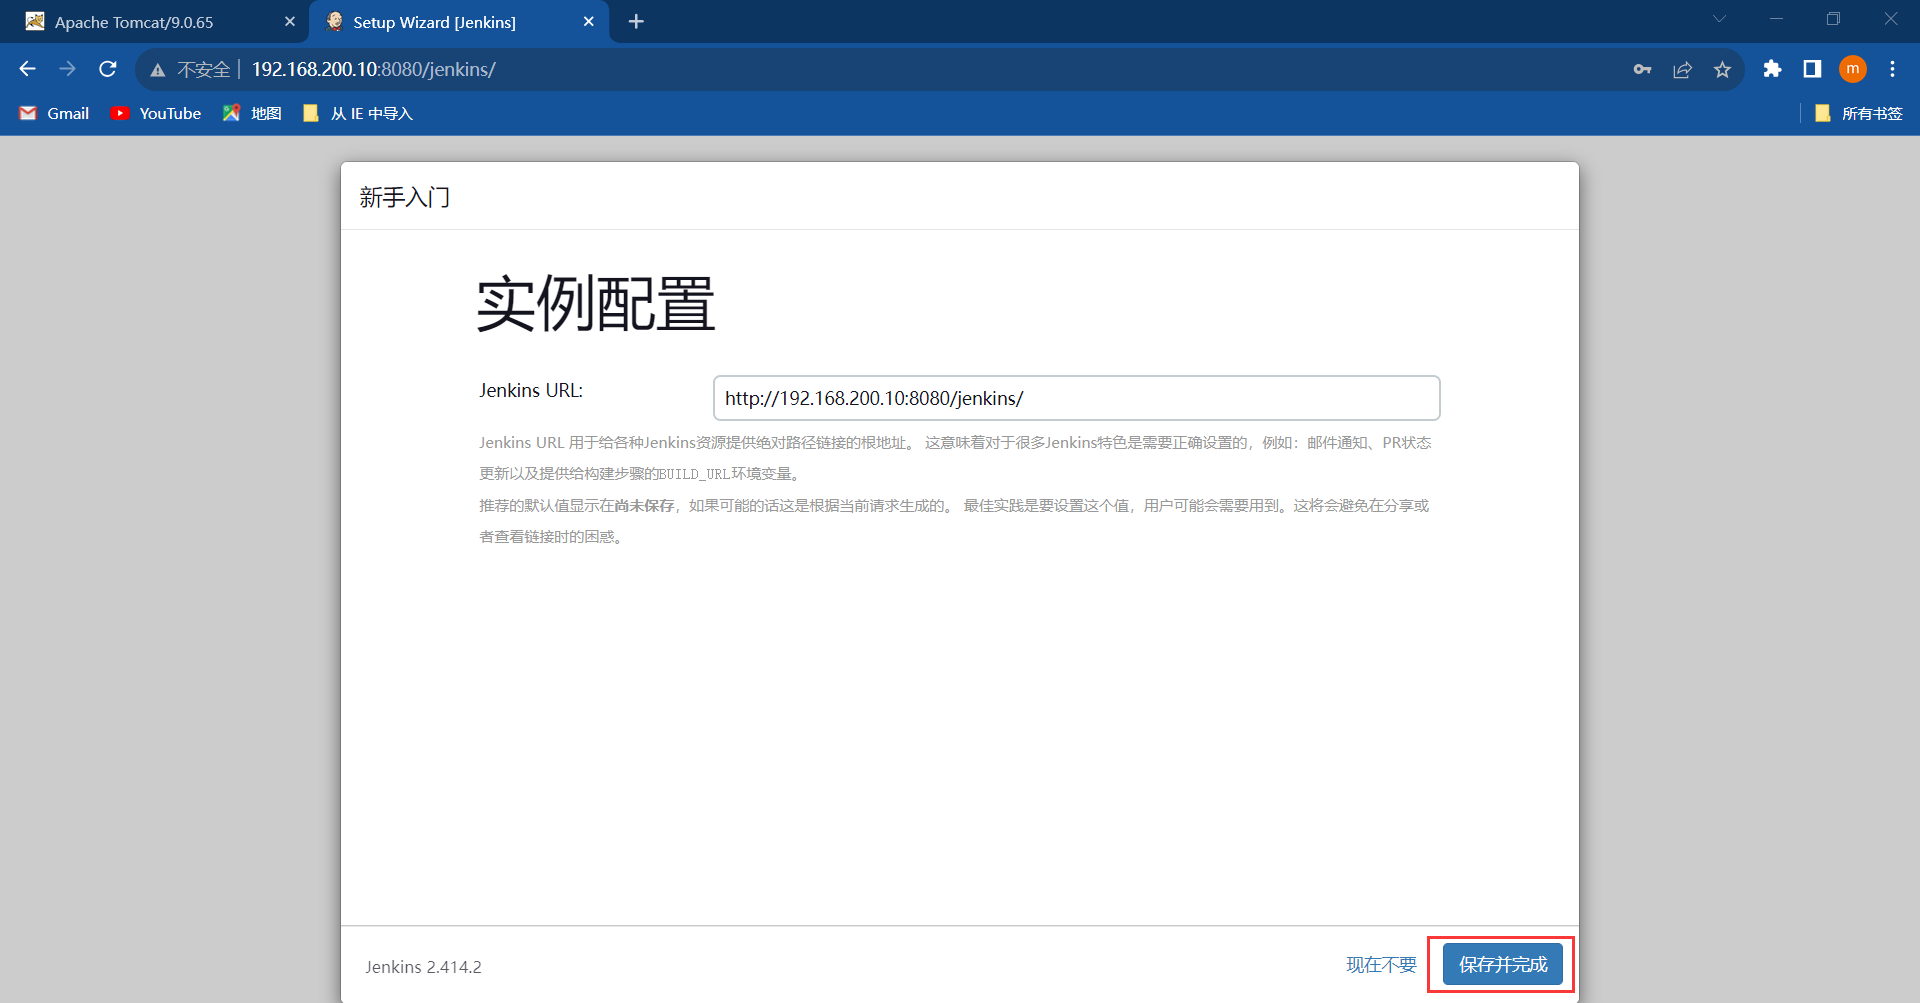
Task: Click the Jenkins URL: label
Action: coord(531,390)
